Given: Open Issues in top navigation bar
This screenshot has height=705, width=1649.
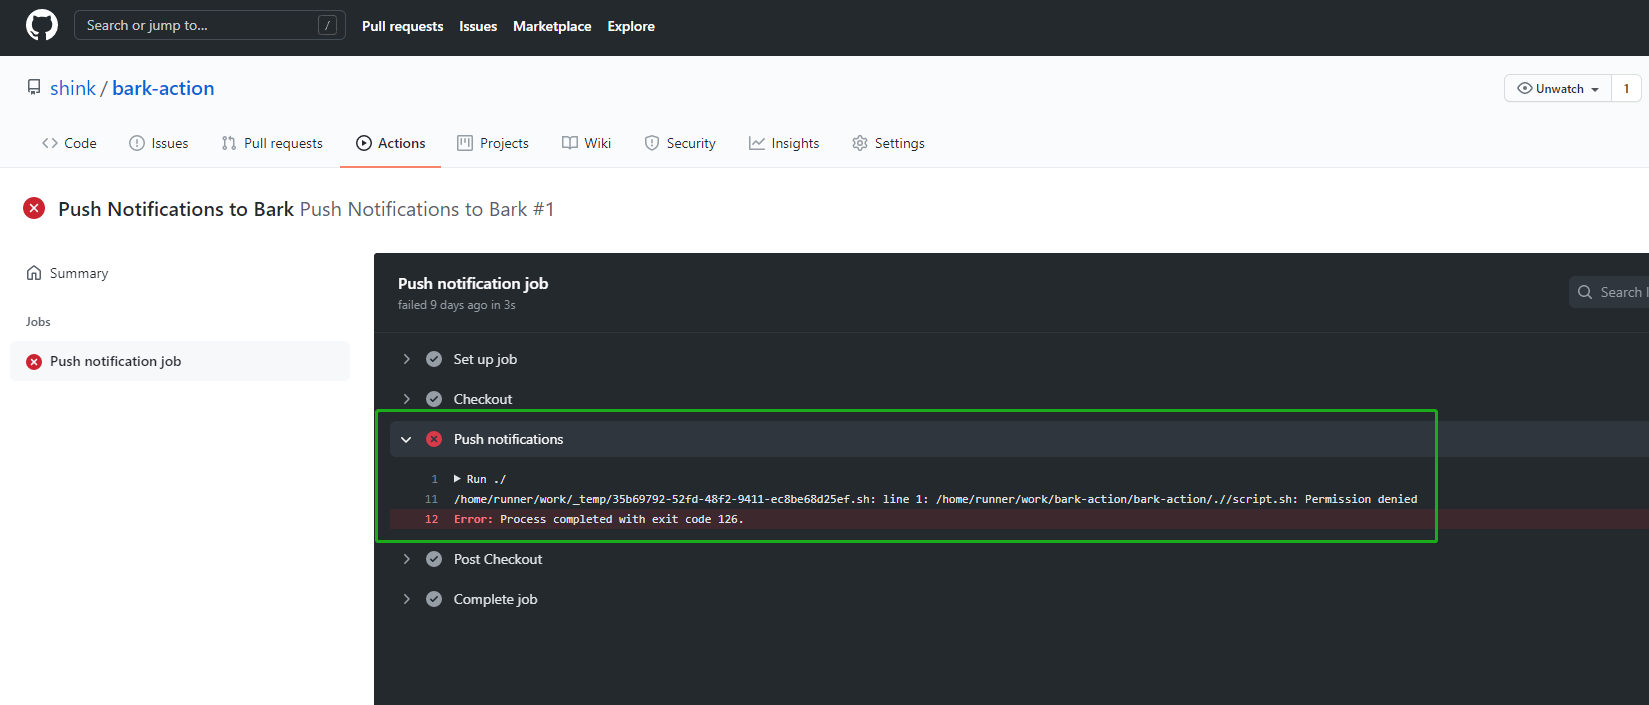Looking at the screenshot, I should click(478, 26).
